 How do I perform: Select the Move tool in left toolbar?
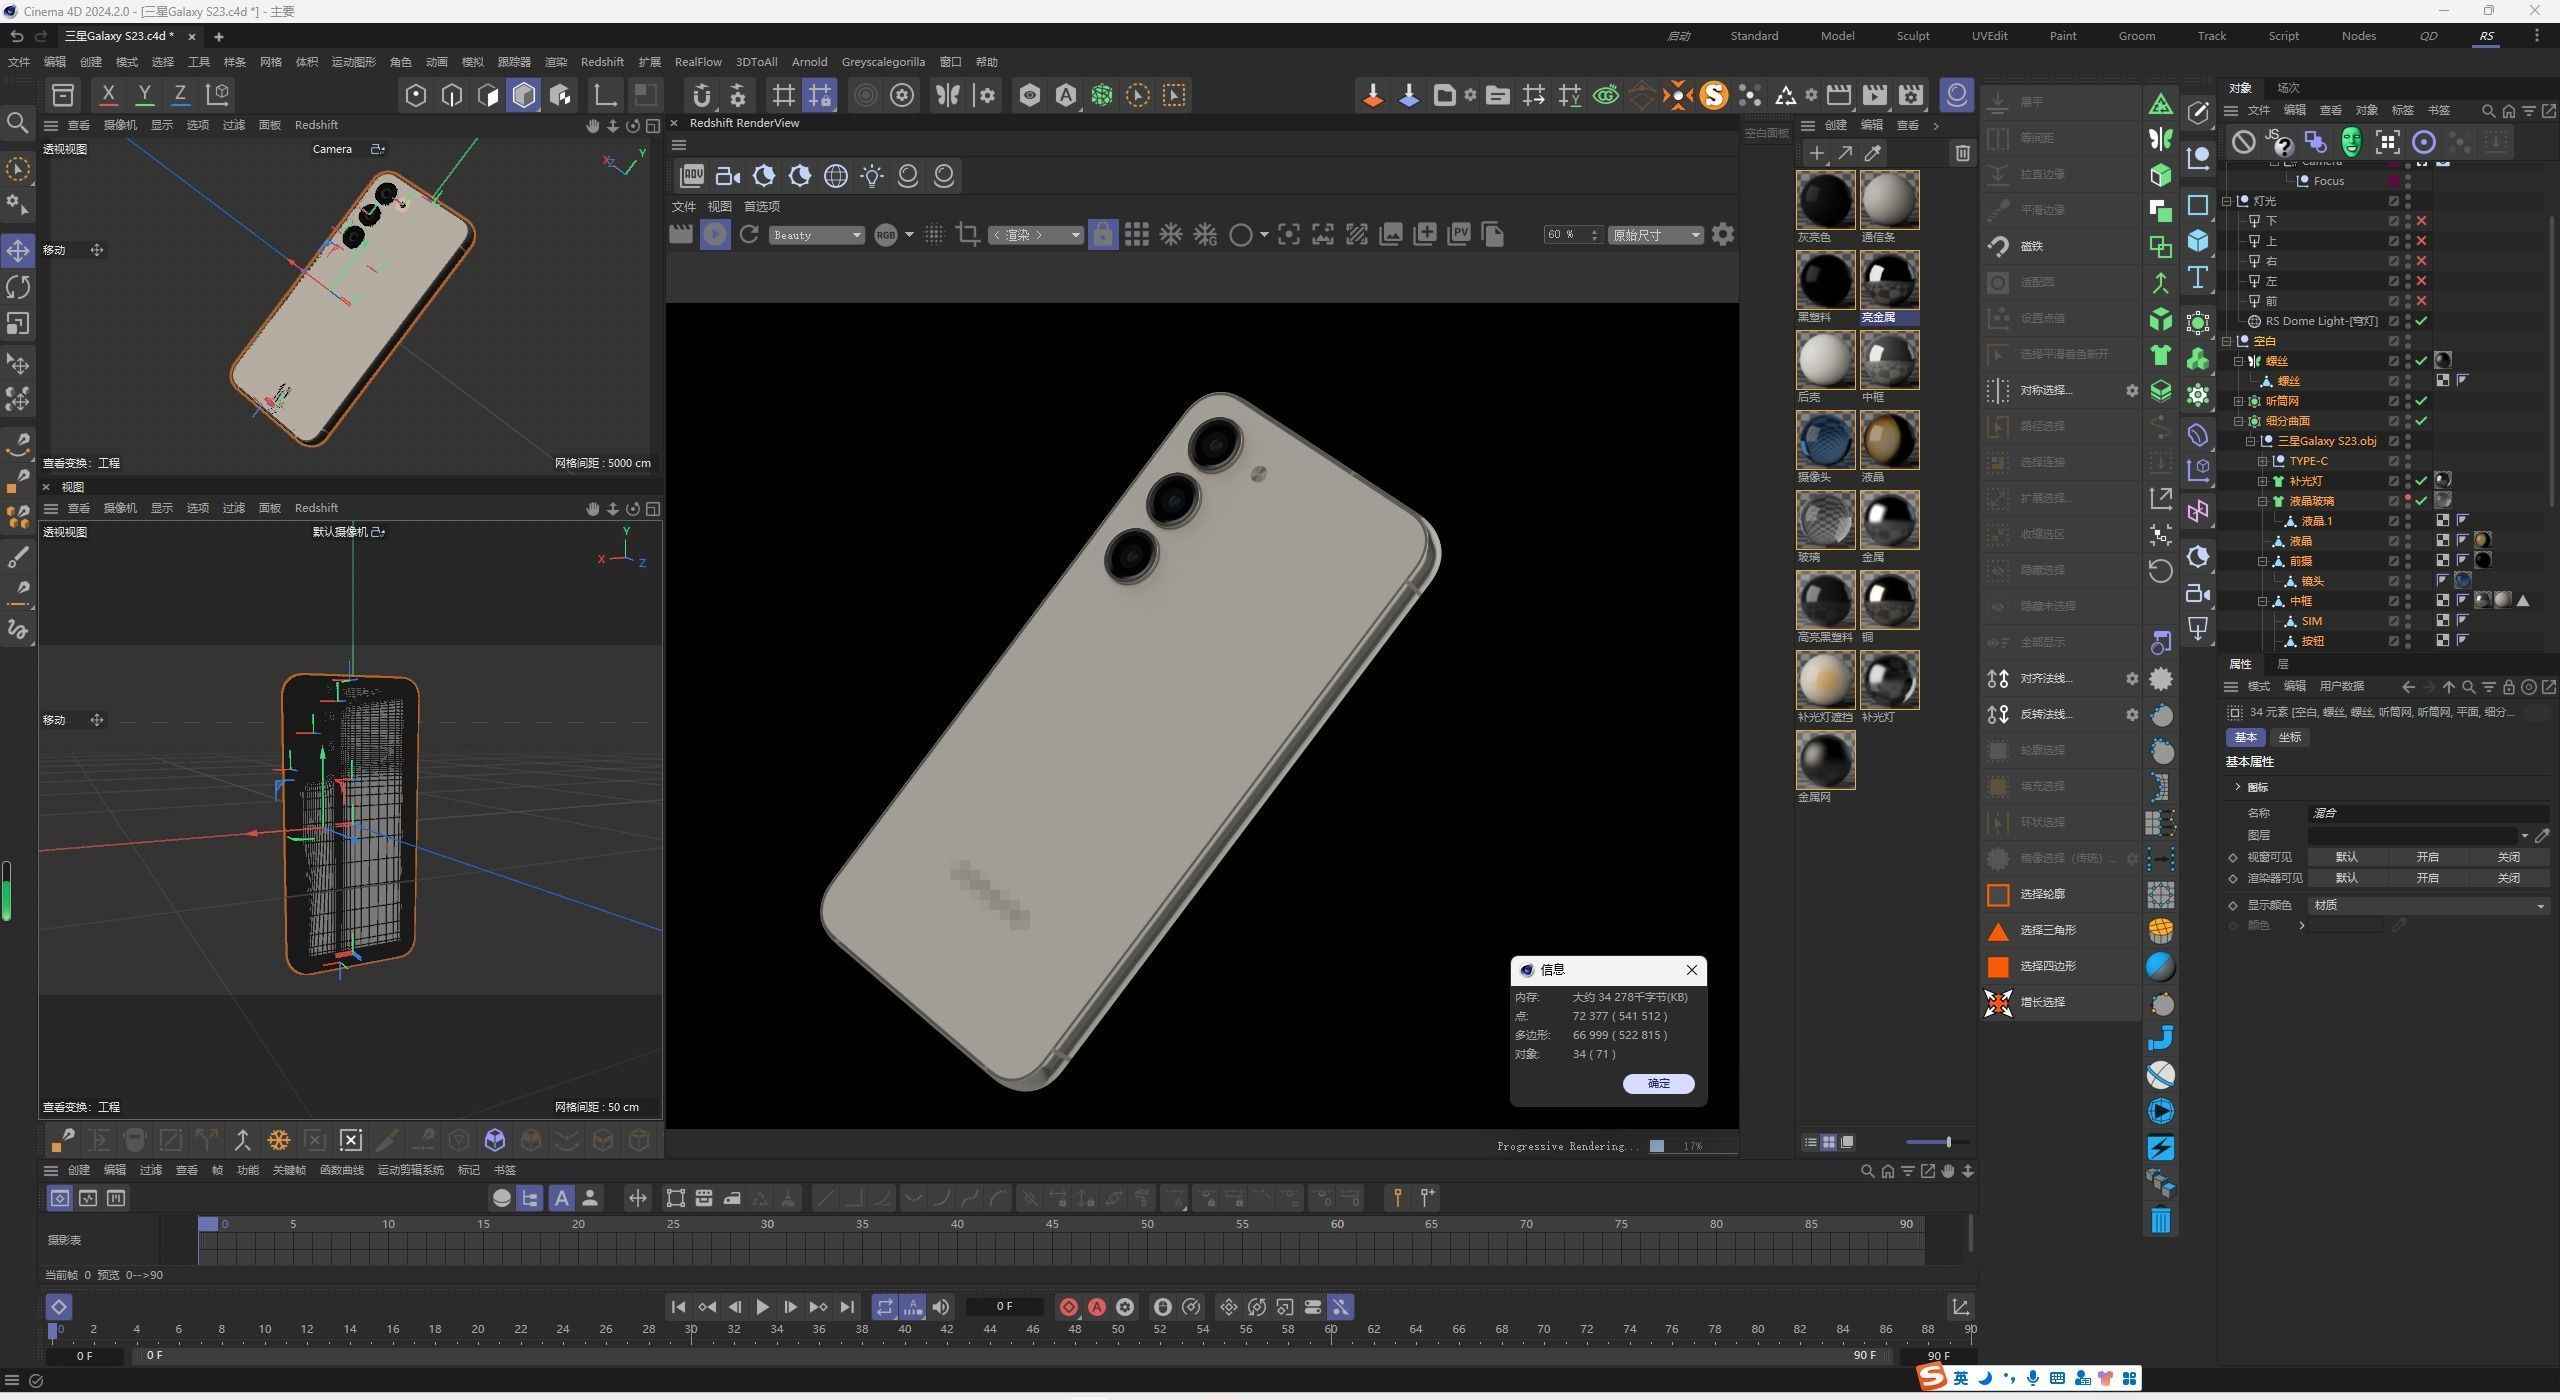coord(18,250)
